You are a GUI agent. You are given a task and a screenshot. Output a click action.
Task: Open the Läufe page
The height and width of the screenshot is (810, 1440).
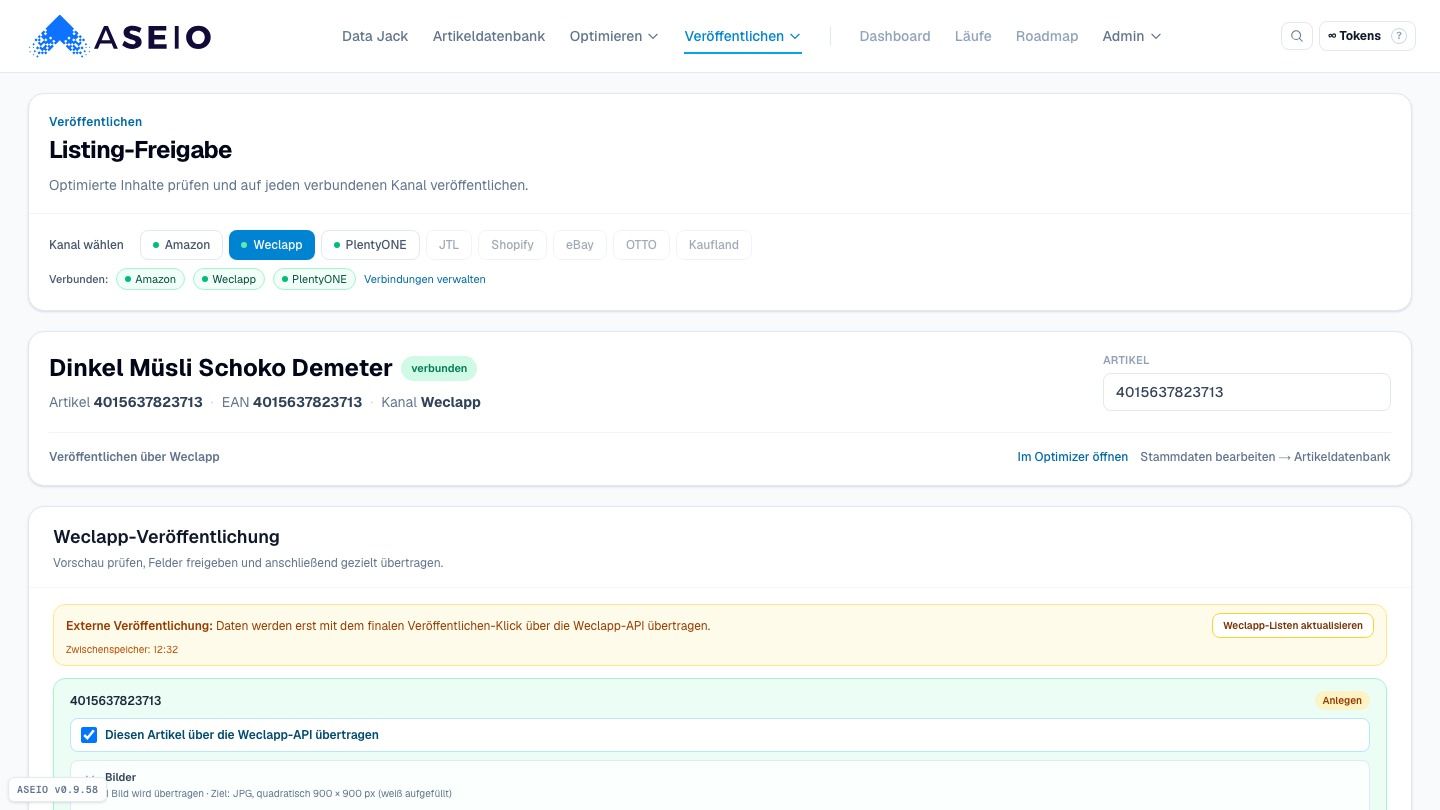[973, 36]
